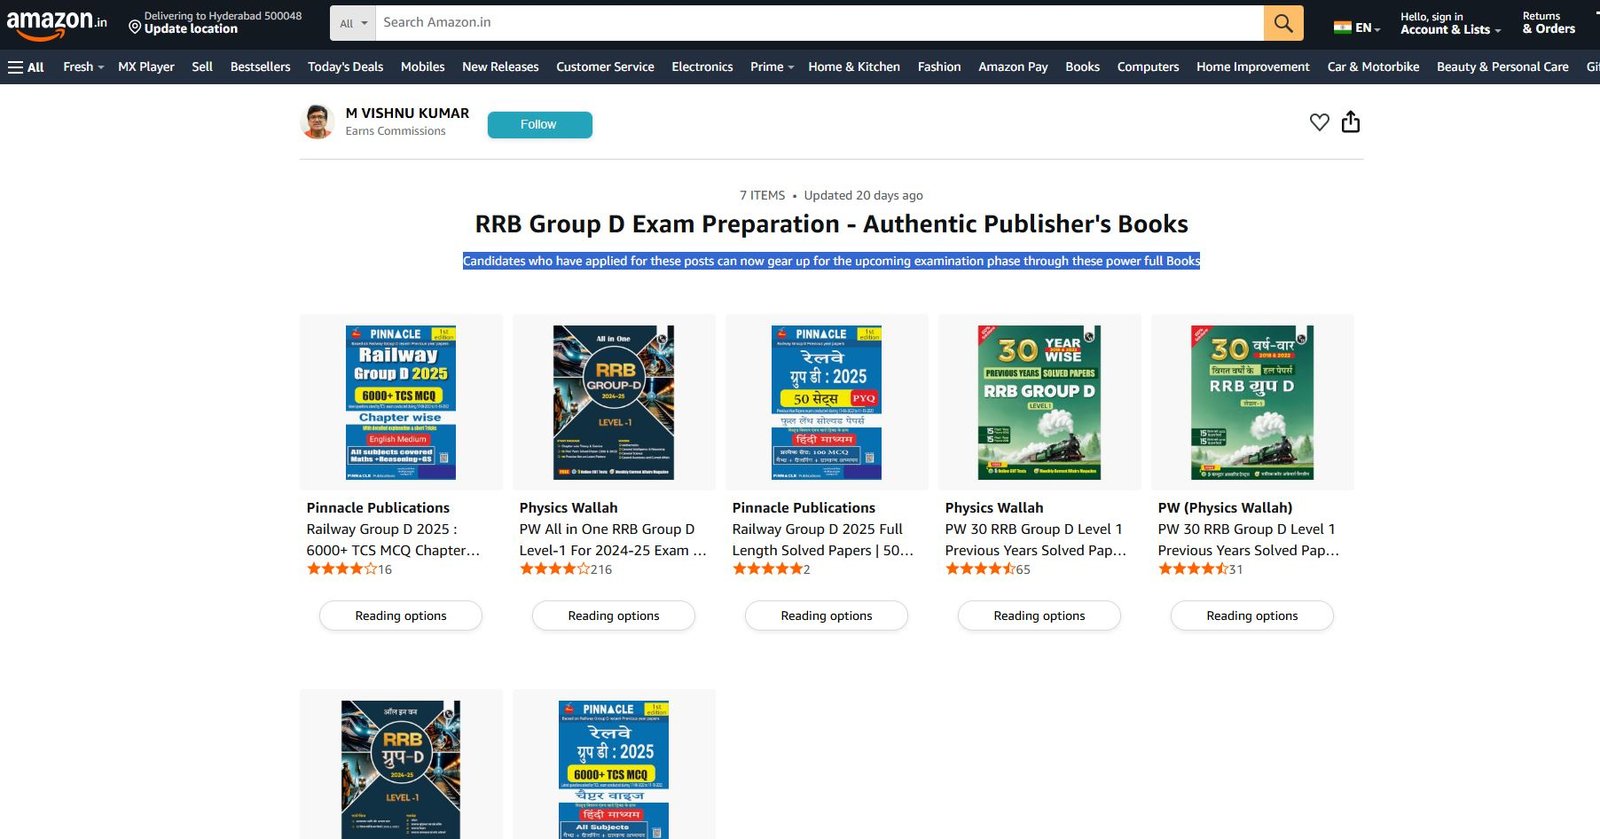Viewport: 1600px width, 839px height.
Task: Follow M Vishnu Kumar
Action: pos(539,125)
